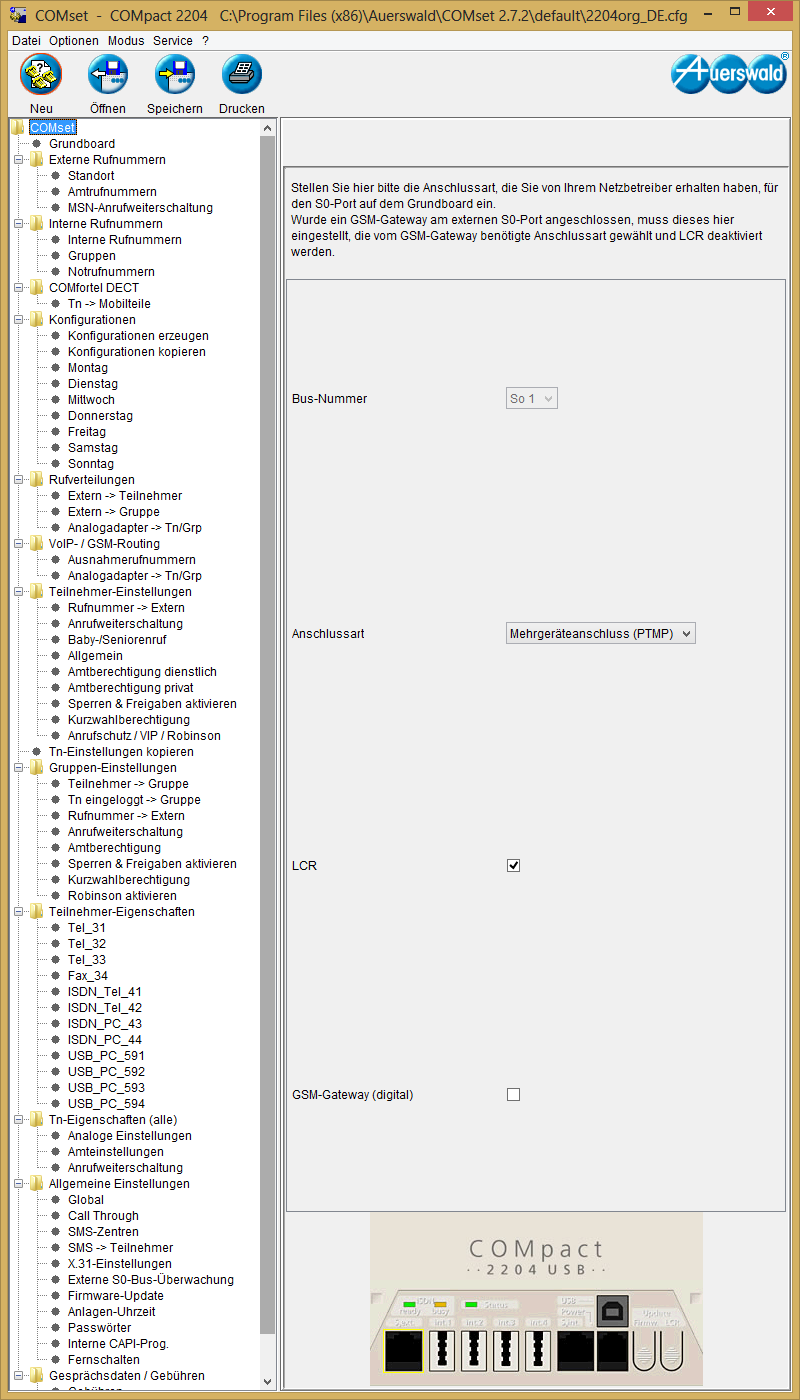This screenshot has width=800, height=1400.
Task: Select Amtberechtigung dienstlich entry
Action: [x=142, y=672]
